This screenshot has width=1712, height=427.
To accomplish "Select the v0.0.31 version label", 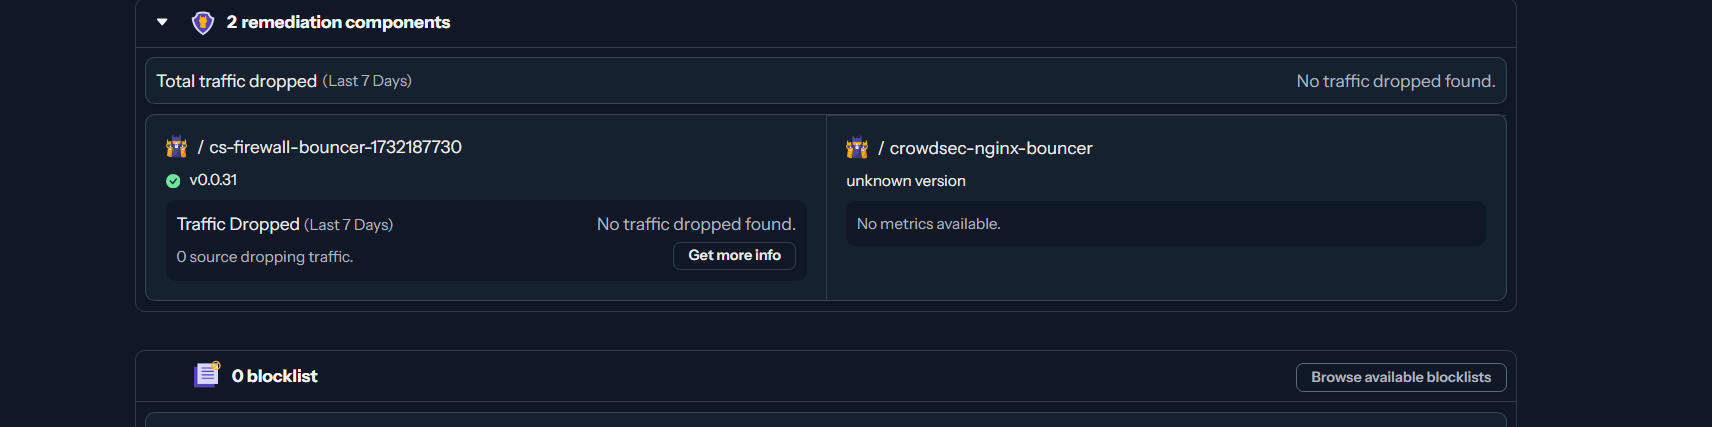I will click(213, 180).
